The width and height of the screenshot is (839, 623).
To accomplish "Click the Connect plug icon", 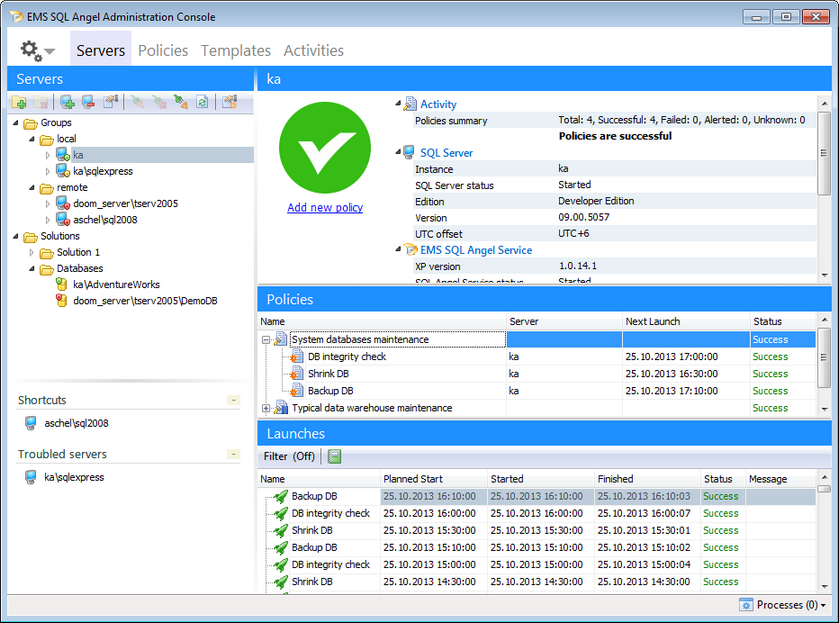I will tap(138, 102).
